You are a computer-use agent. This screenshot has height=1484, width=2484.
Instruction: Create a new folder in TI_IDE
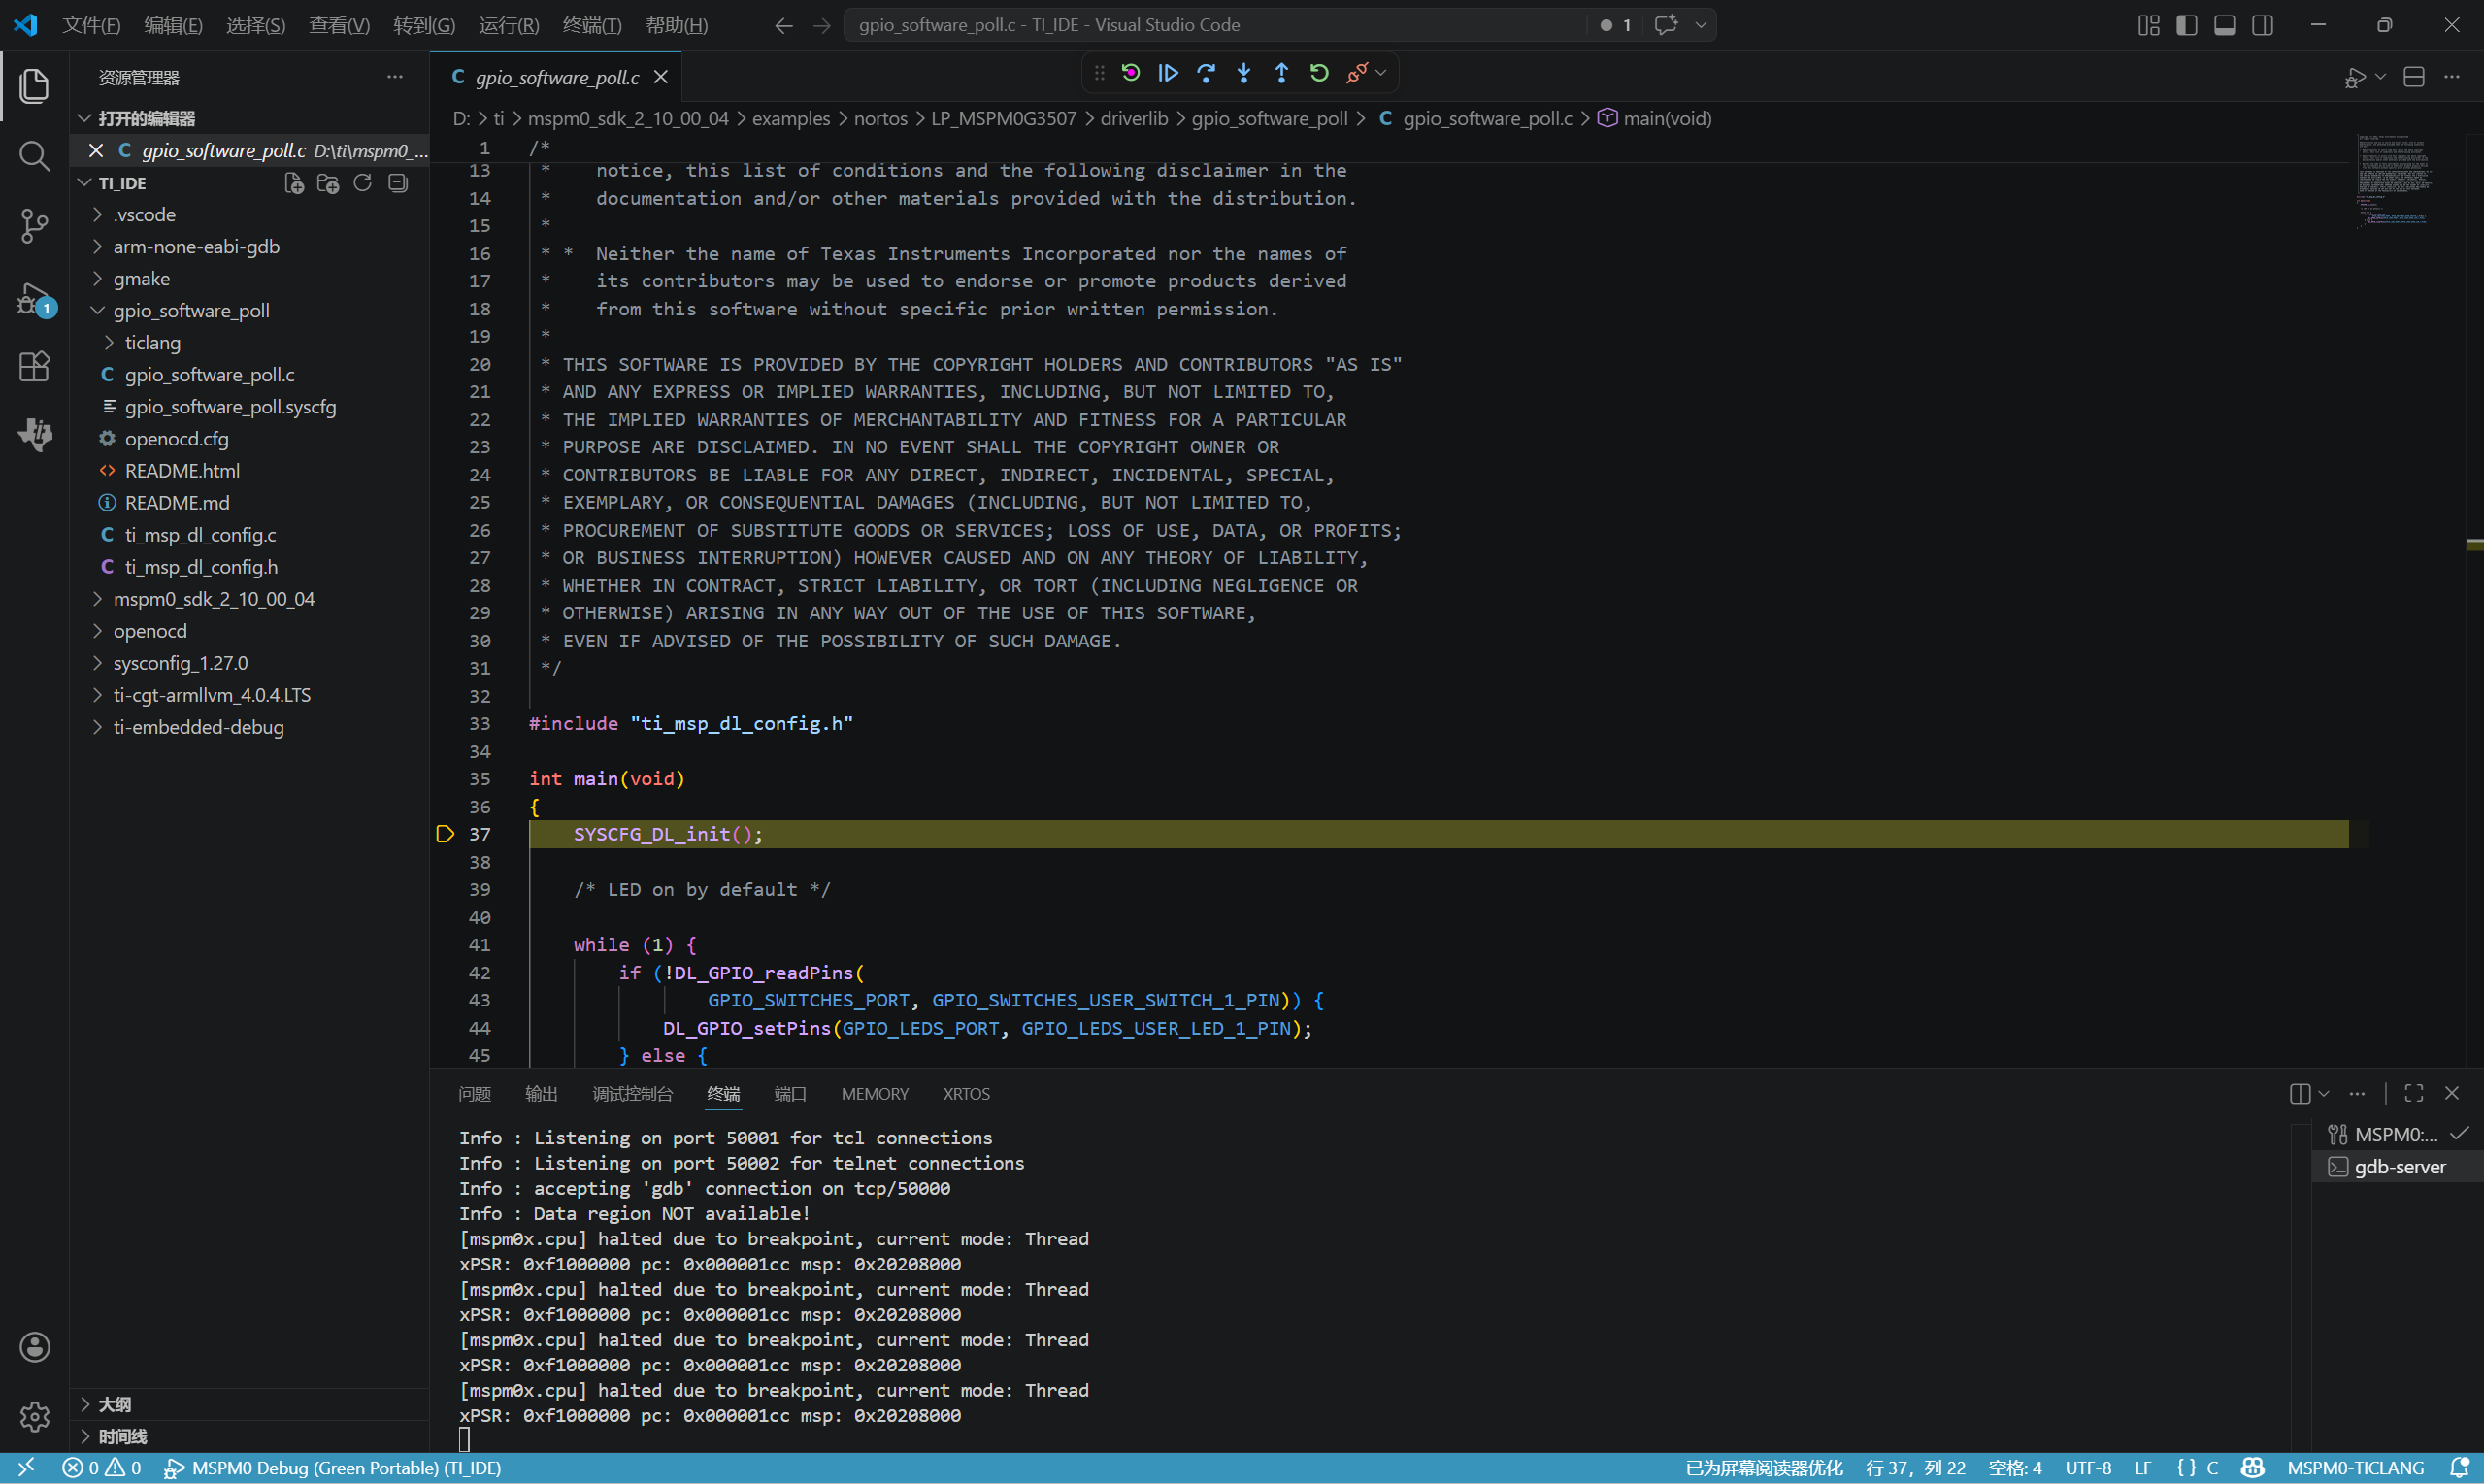click(x=328, y=183)
